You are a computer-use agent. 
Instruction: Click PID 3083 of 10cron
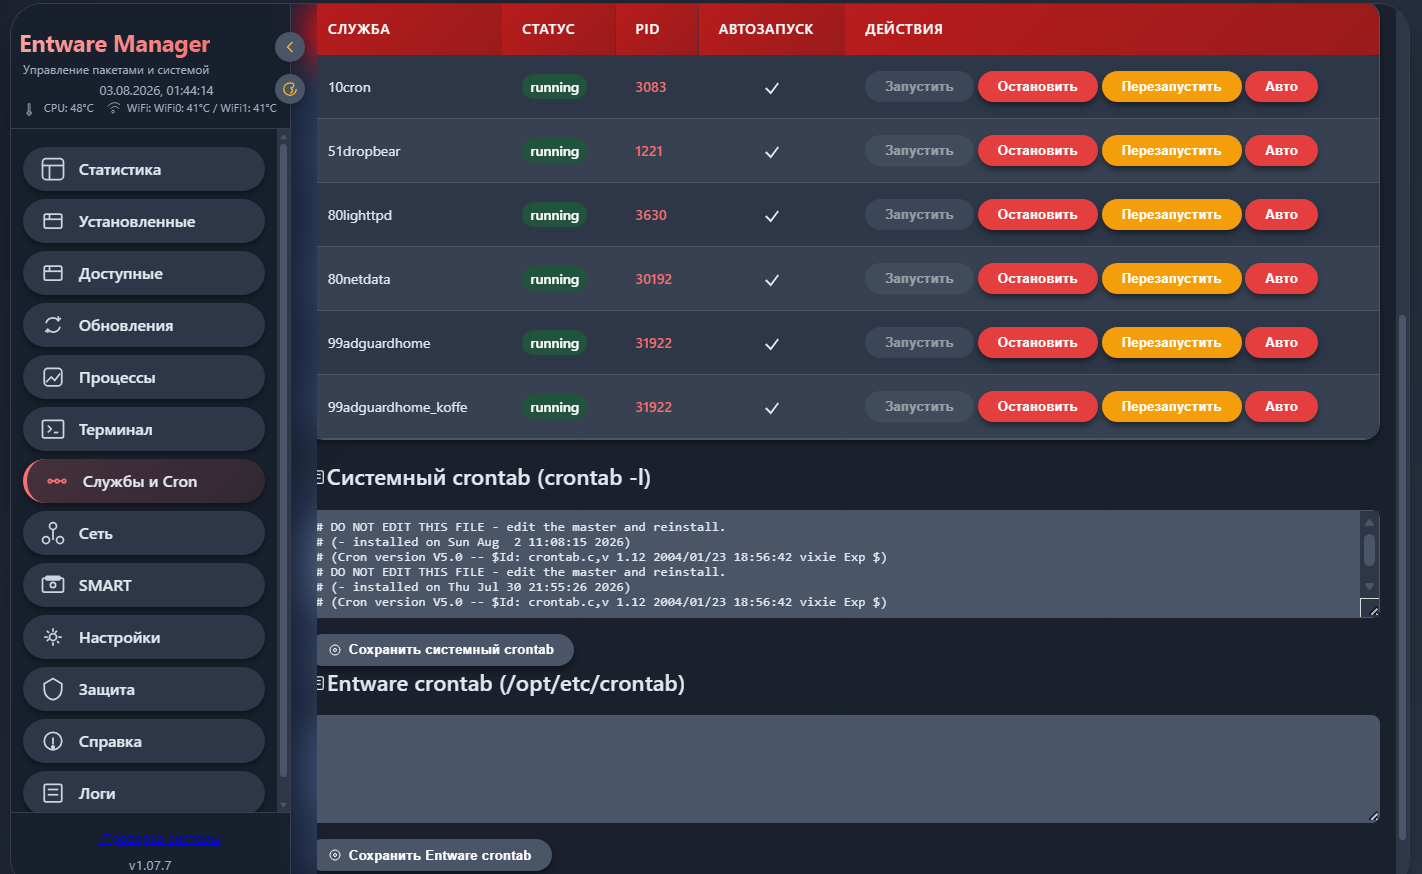(x=651, y=87)
